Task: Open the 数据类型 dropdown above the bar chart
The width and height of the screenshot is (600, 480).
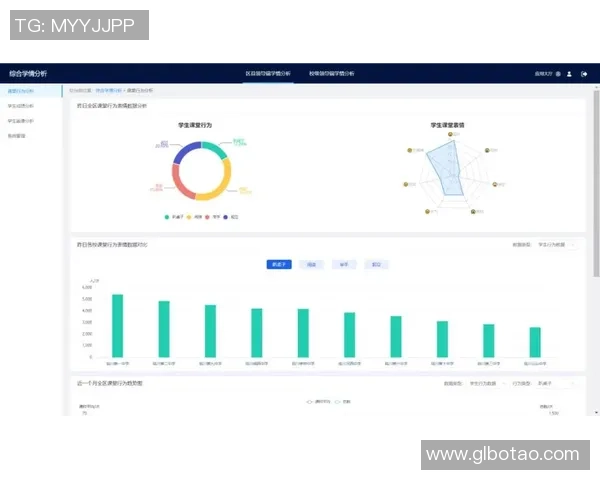Action: pos(555,244)
